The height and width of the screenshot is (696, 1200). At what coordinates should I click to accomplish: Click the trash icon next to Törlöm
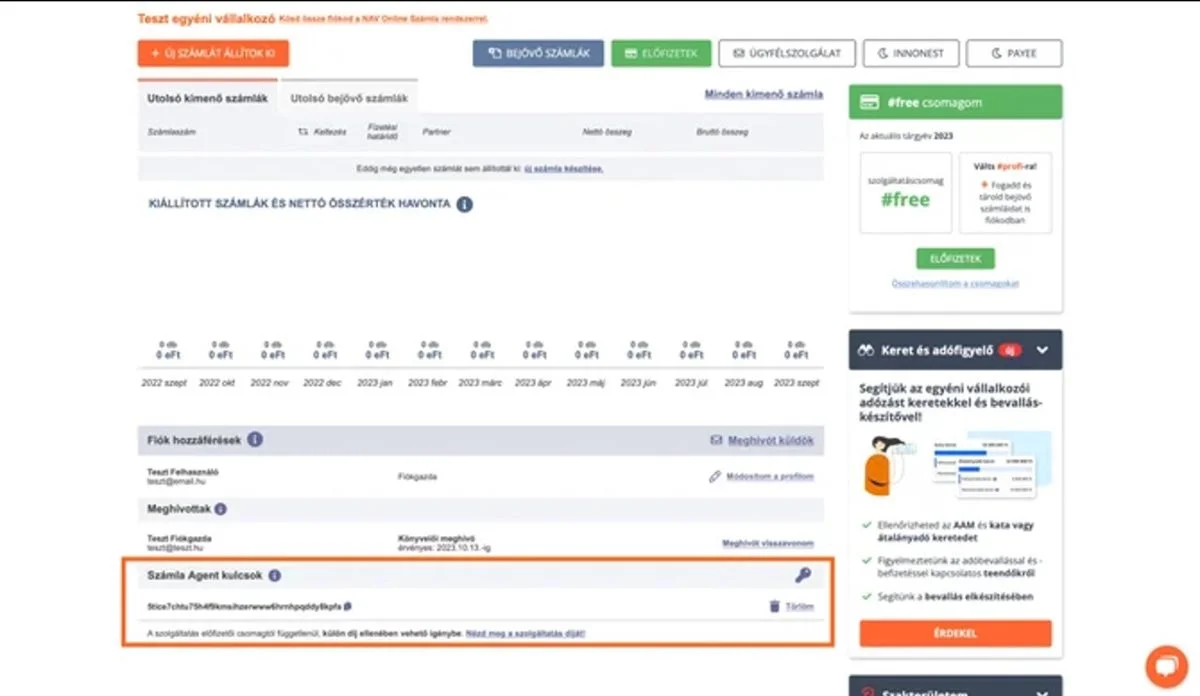click(x=773, y=606)
